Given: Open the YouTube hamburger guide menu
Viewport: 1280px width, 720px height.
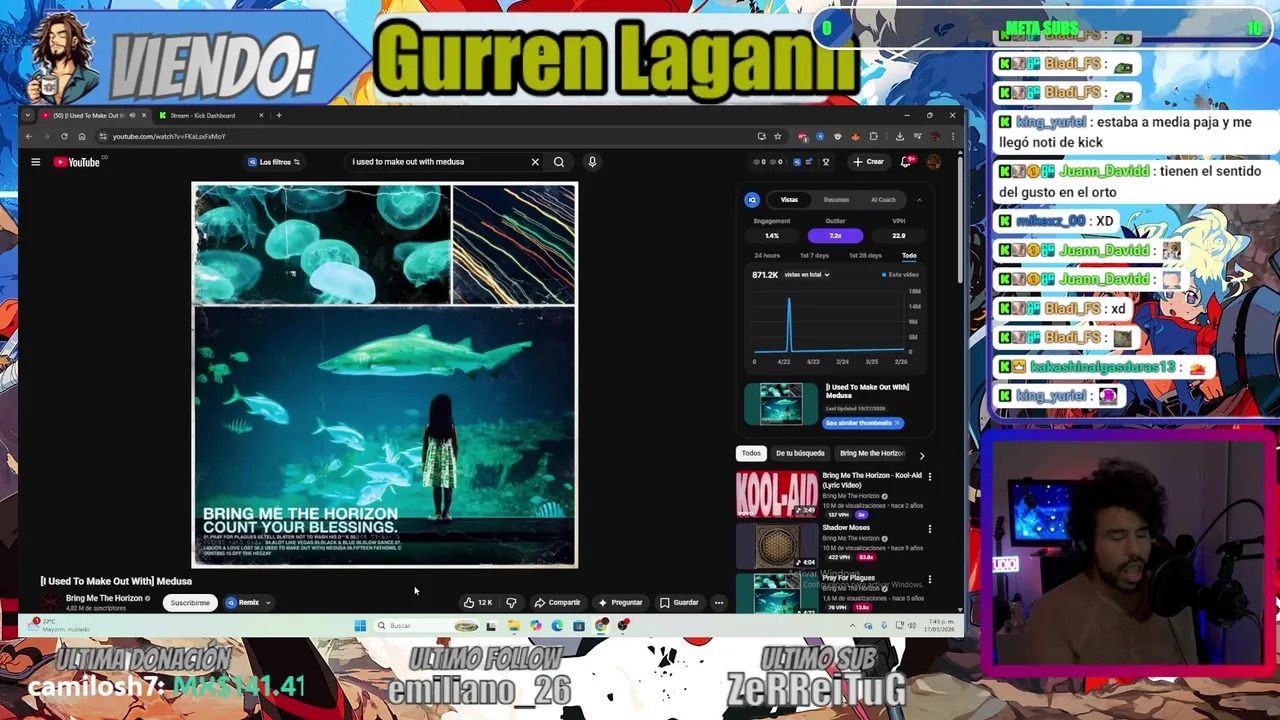Looking at the screenshot, I should coord(35,162).
